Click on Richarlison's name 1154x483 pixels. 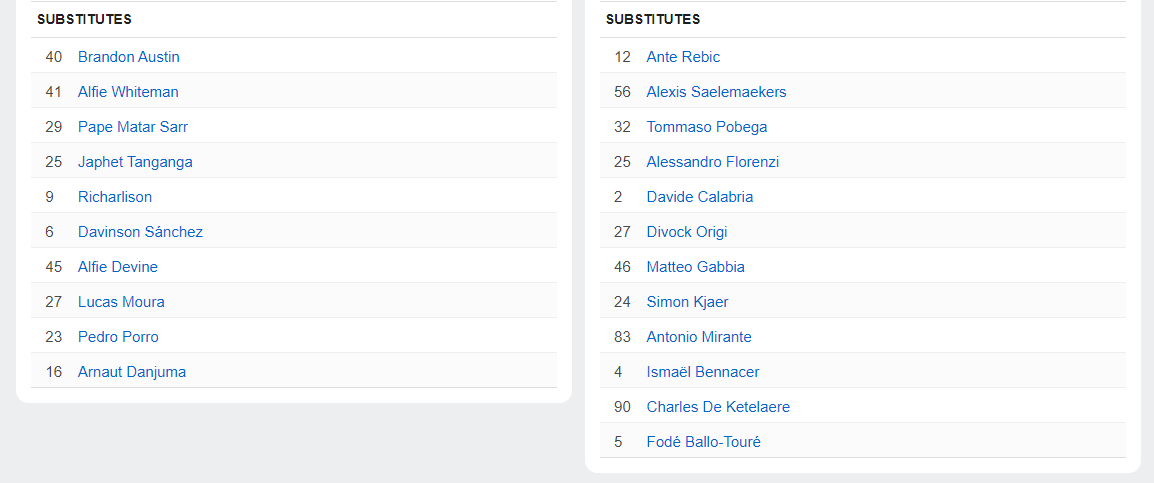115,197
